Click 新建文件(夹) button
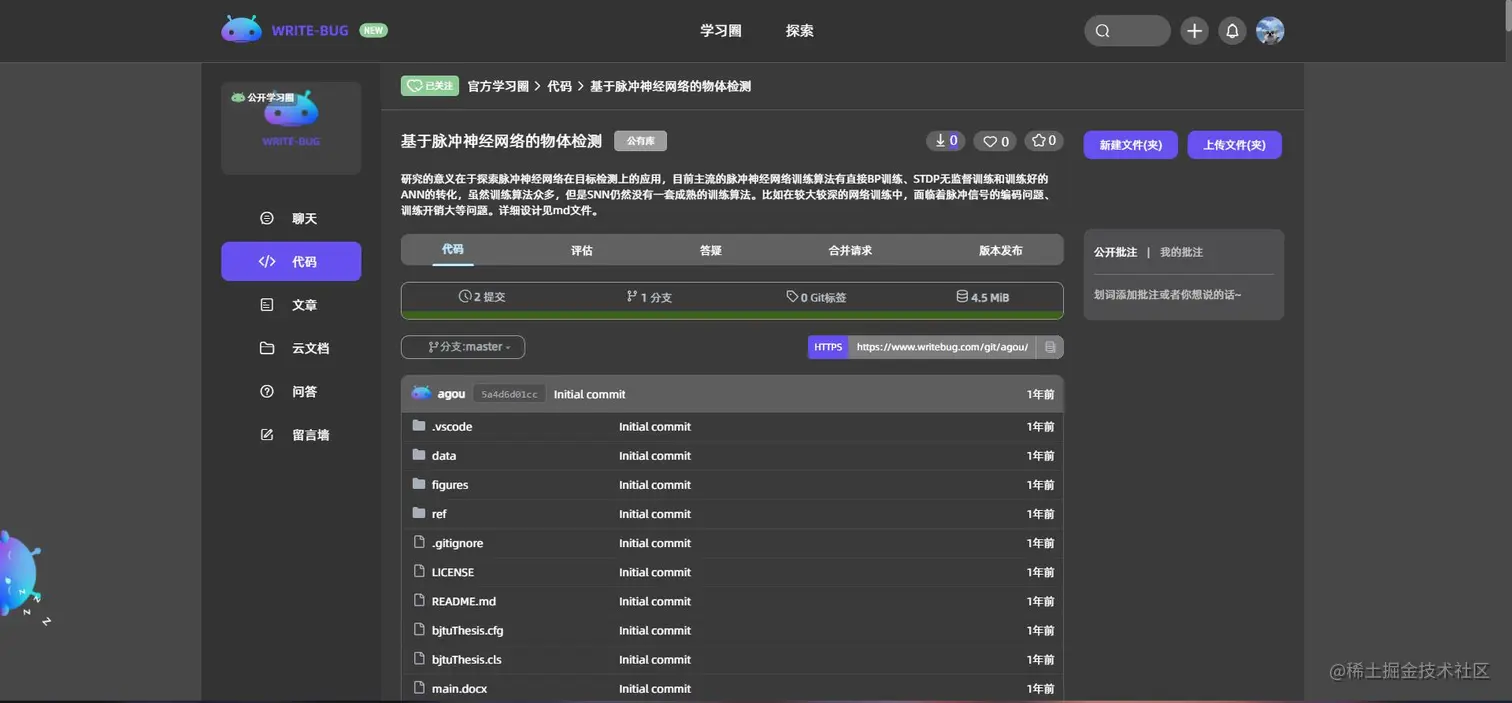This screenshot has height=703, width=1512. (x=1131, y=145)
